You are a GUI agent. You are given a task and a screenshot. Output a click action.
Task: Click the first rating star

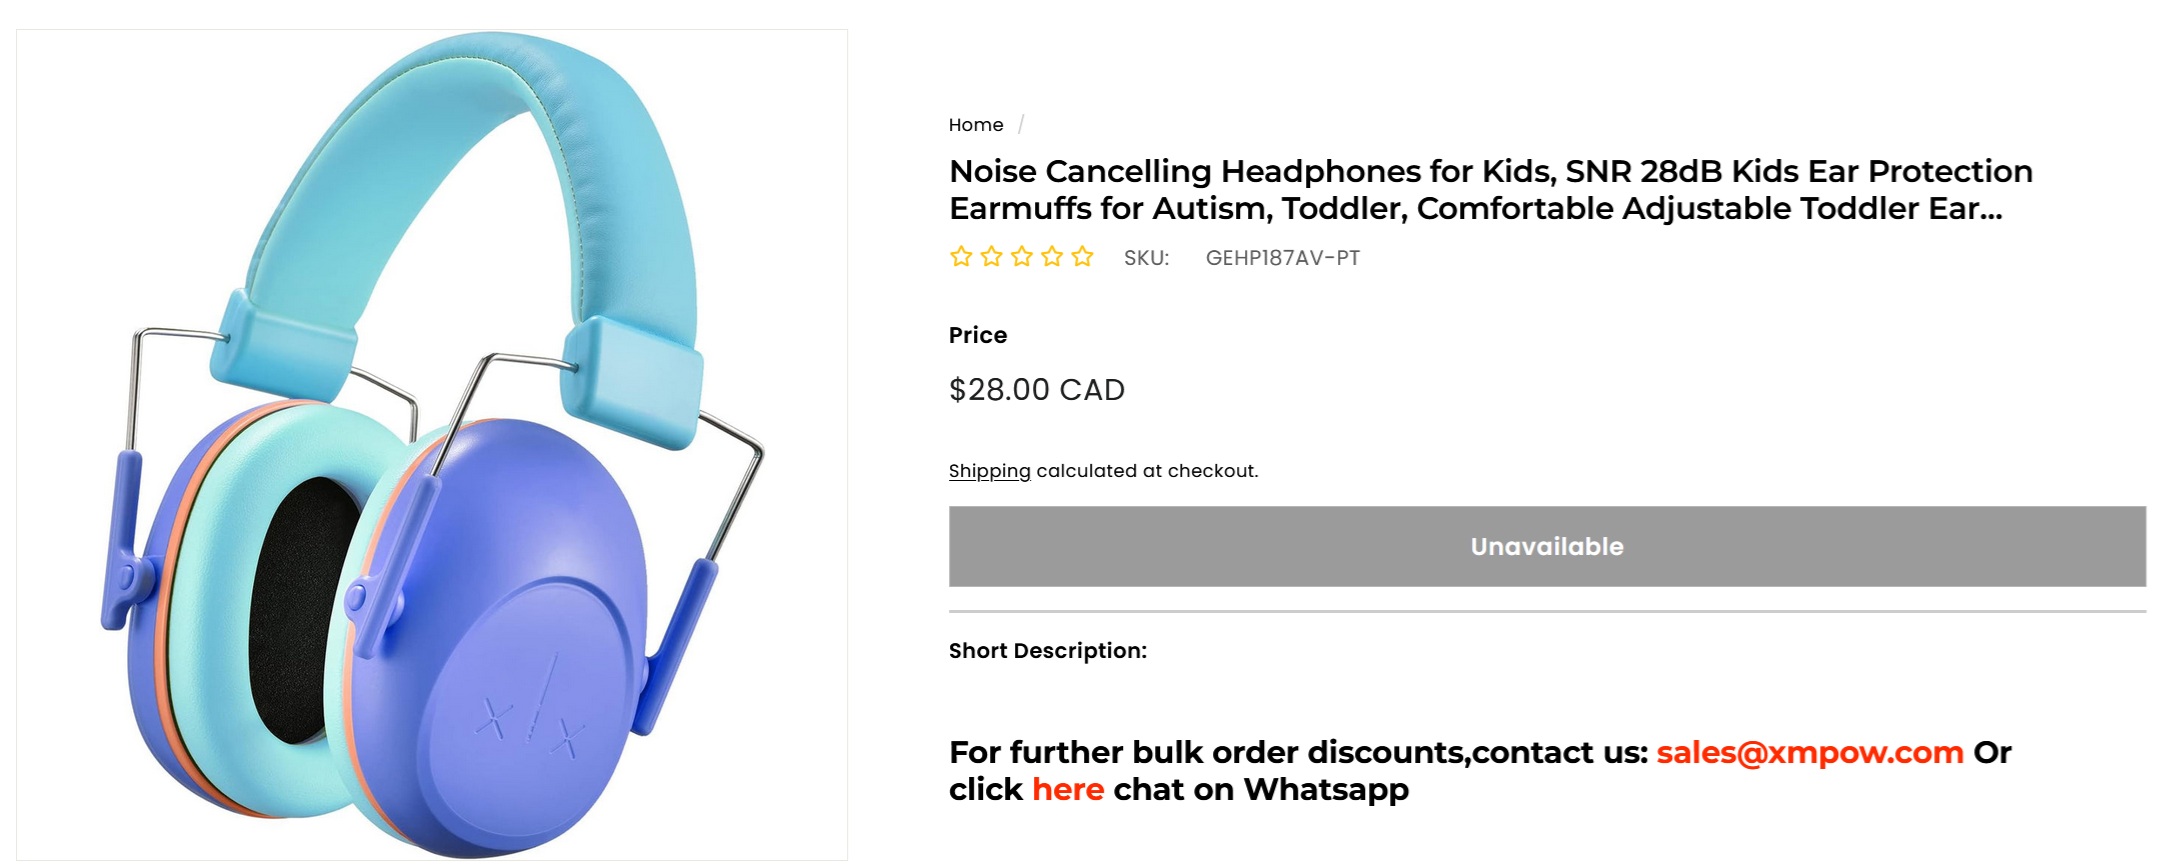(x=961, y=257)
